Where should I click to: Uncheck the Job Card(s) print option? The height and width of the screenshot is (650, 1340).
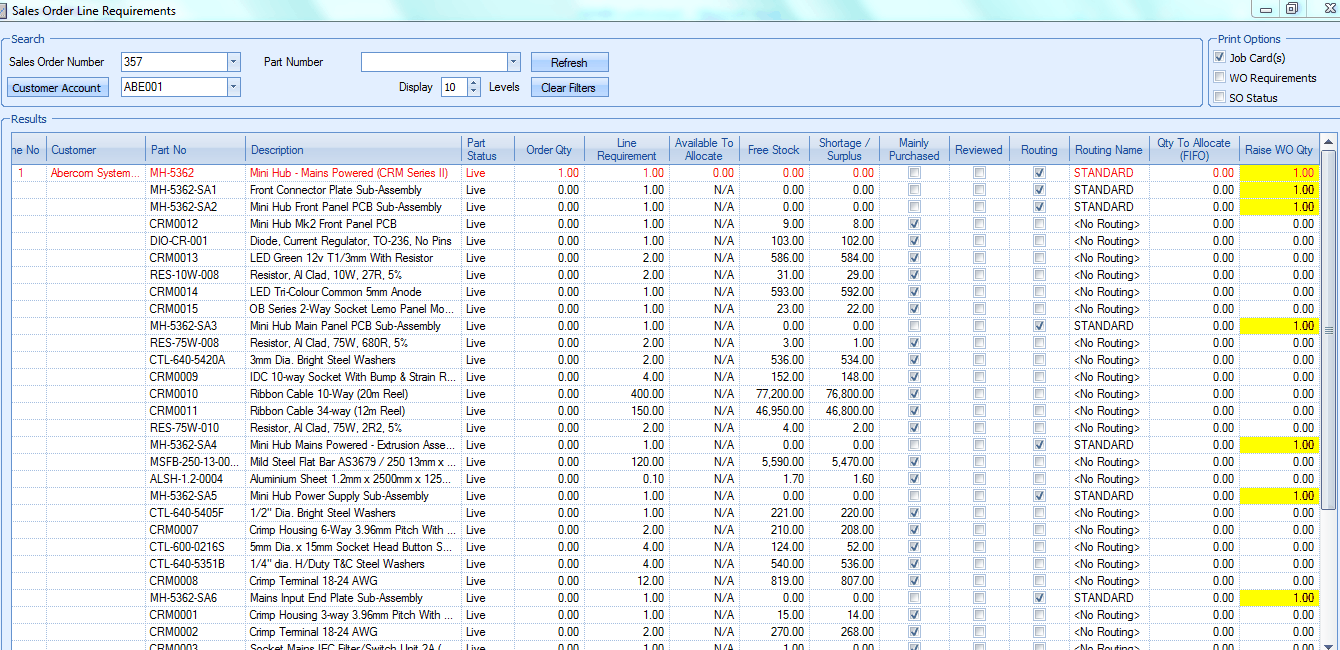click(x=1219, y=58)
